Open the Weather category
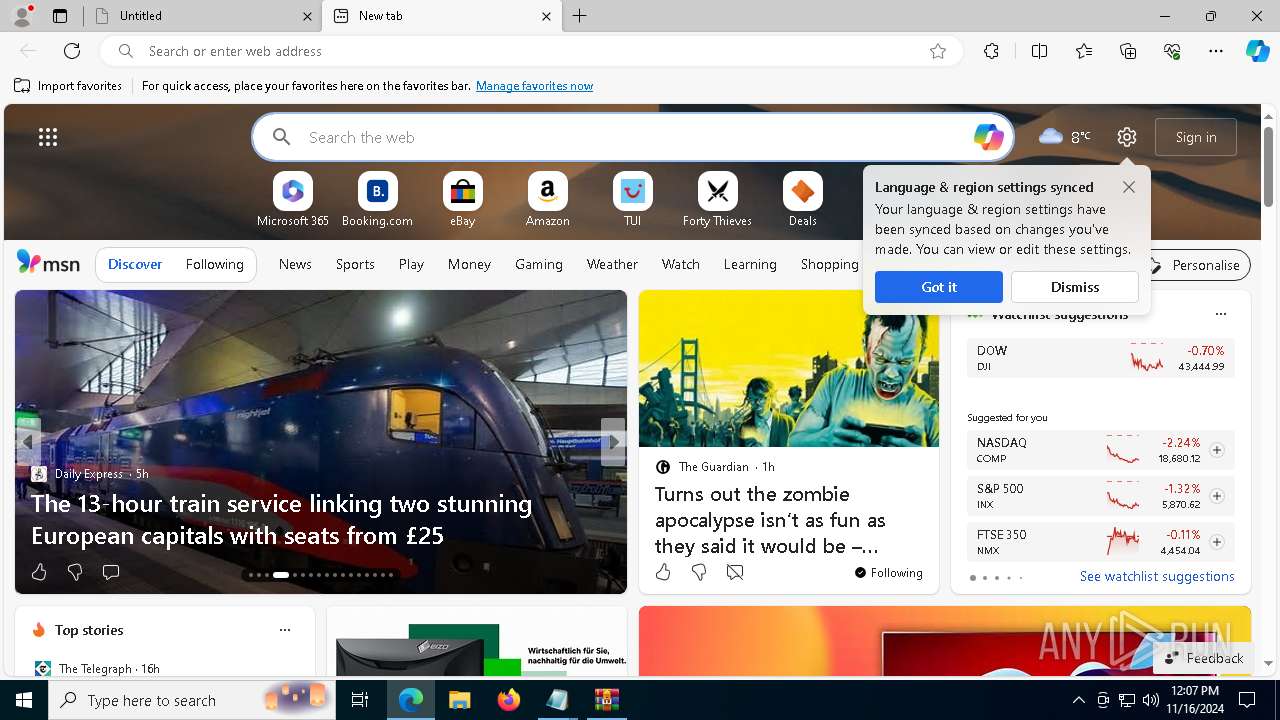The image size is (1280, 720). [612, 264]
